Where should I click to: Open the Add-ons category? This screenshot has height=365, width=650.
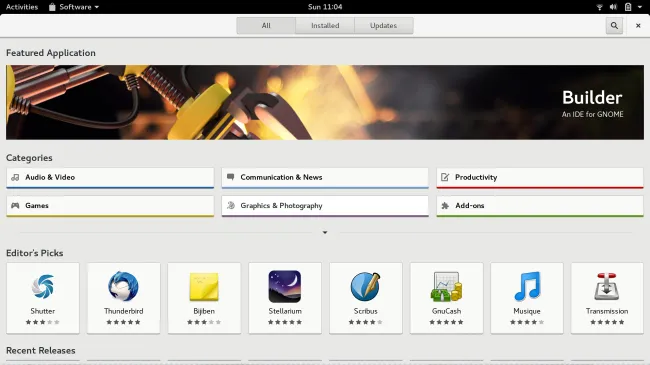click(540, 206)
